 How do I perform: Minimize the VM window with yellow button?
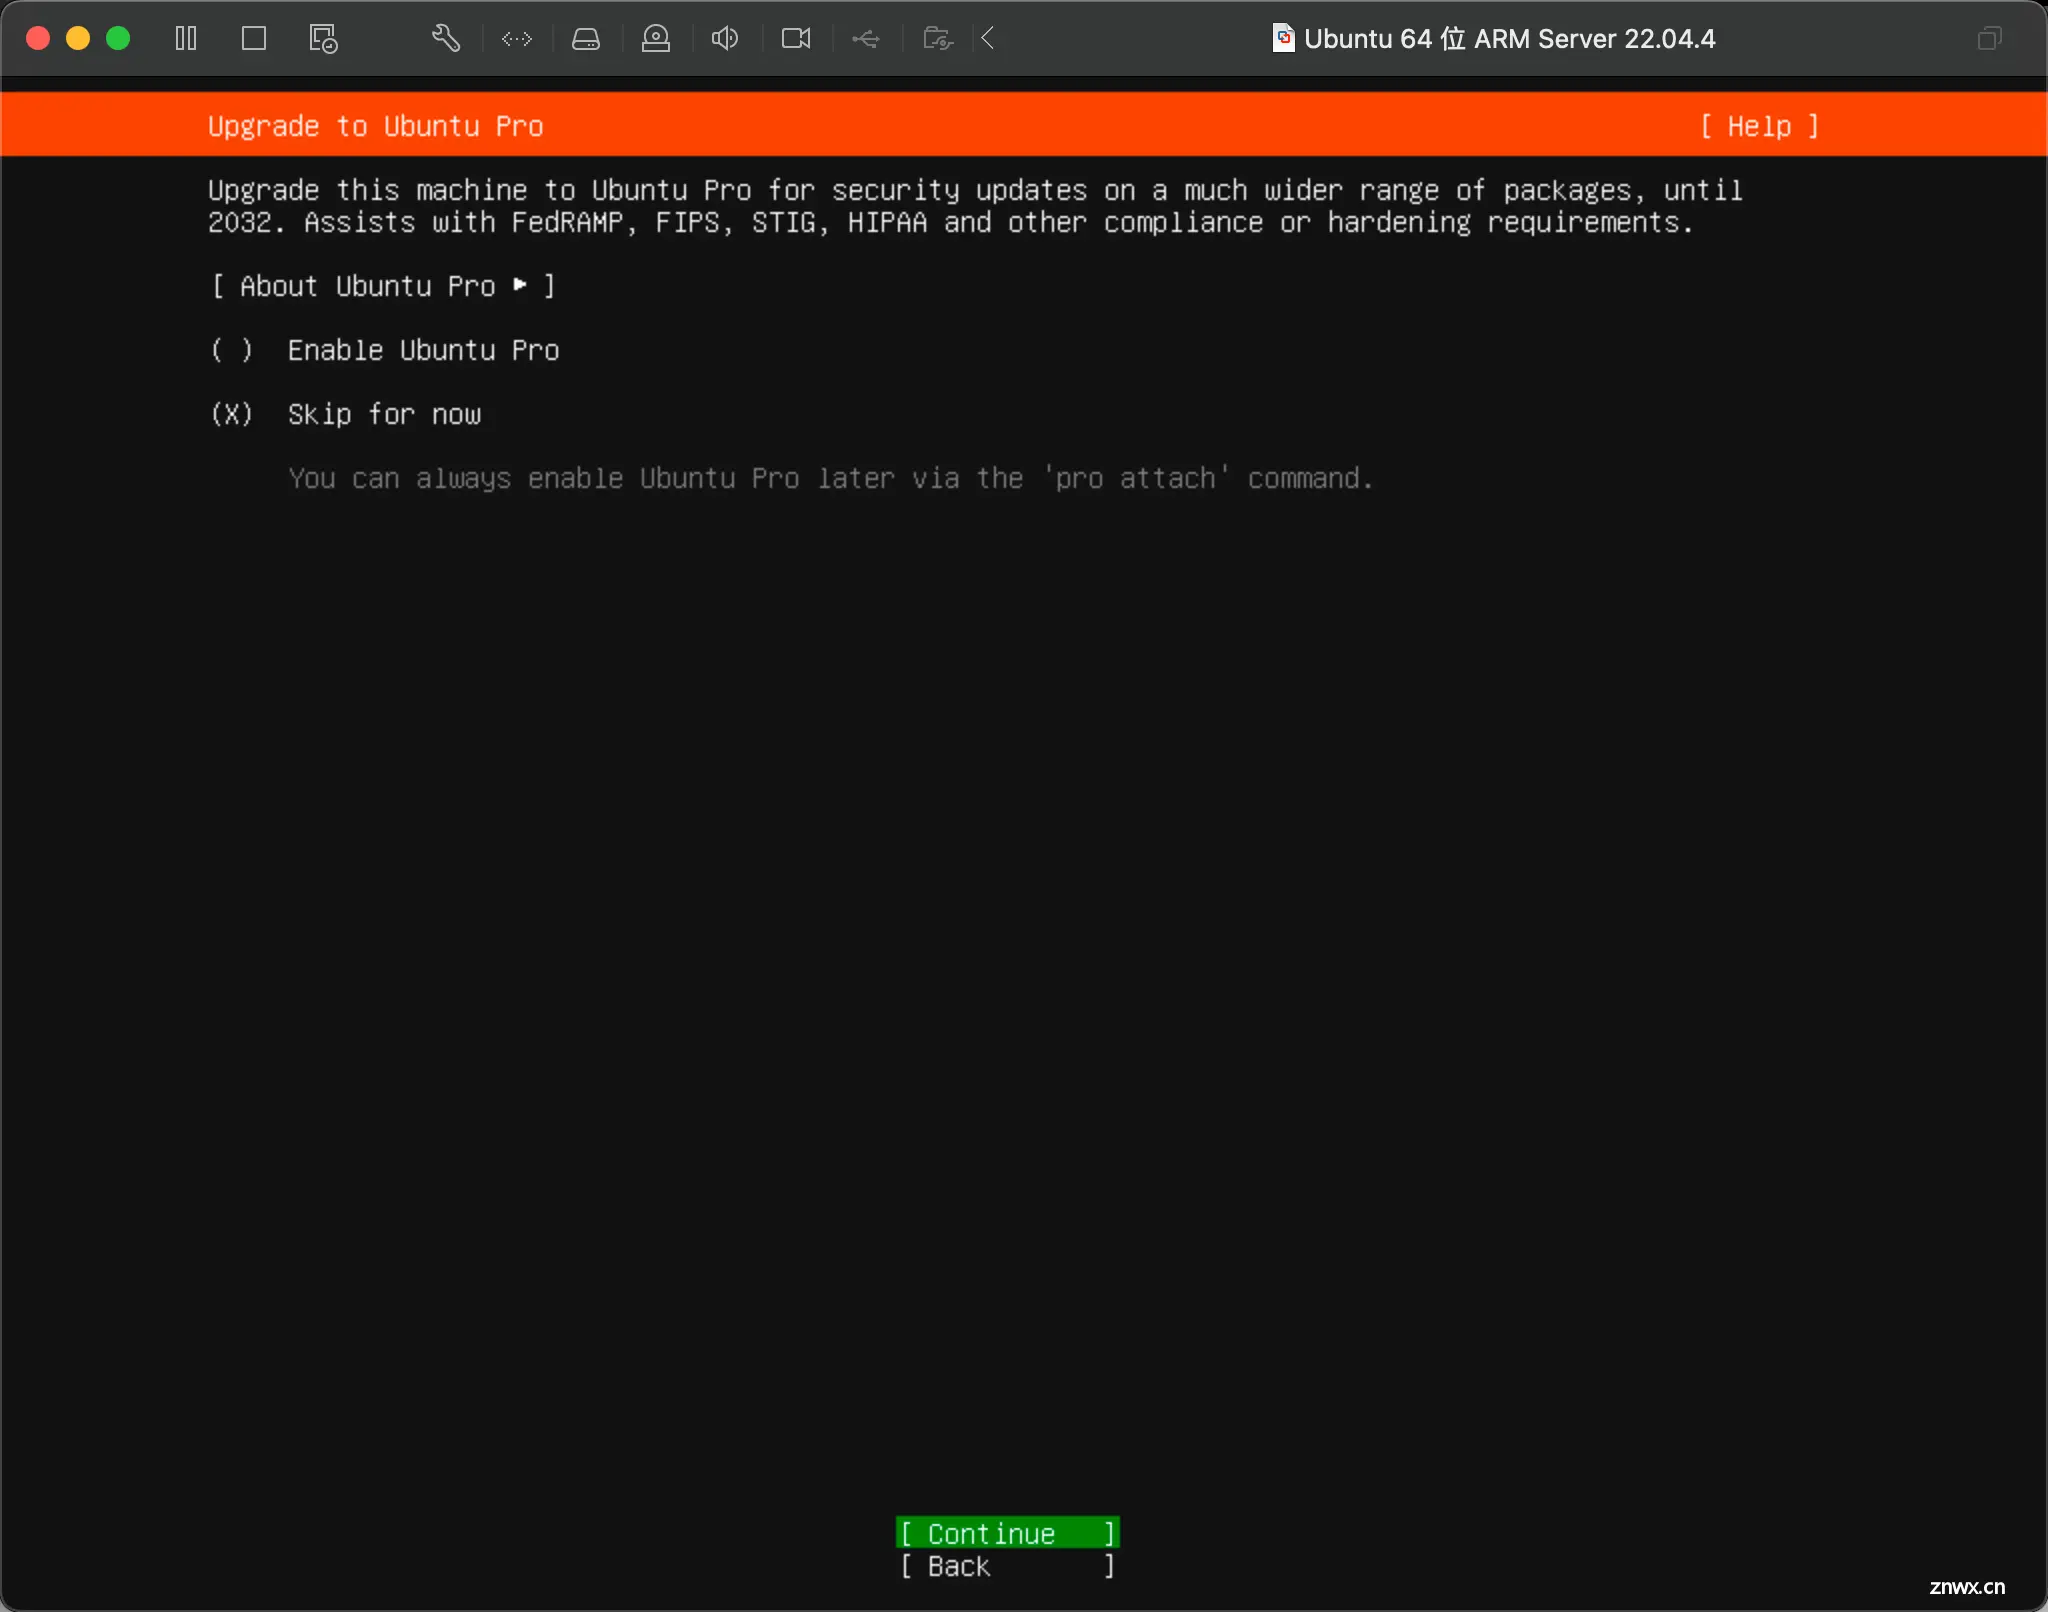(x=78, y=39)
